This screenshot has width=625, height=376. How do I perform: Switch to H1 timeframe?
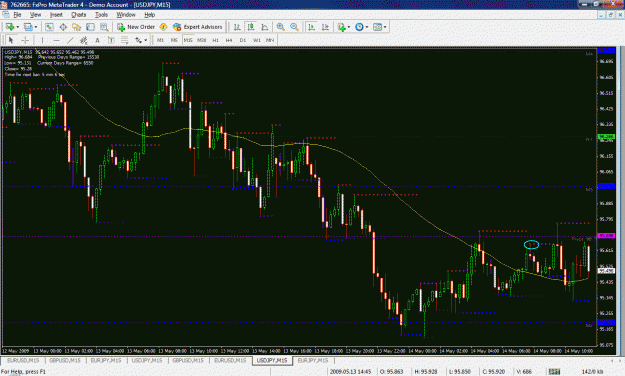point(215,40)
